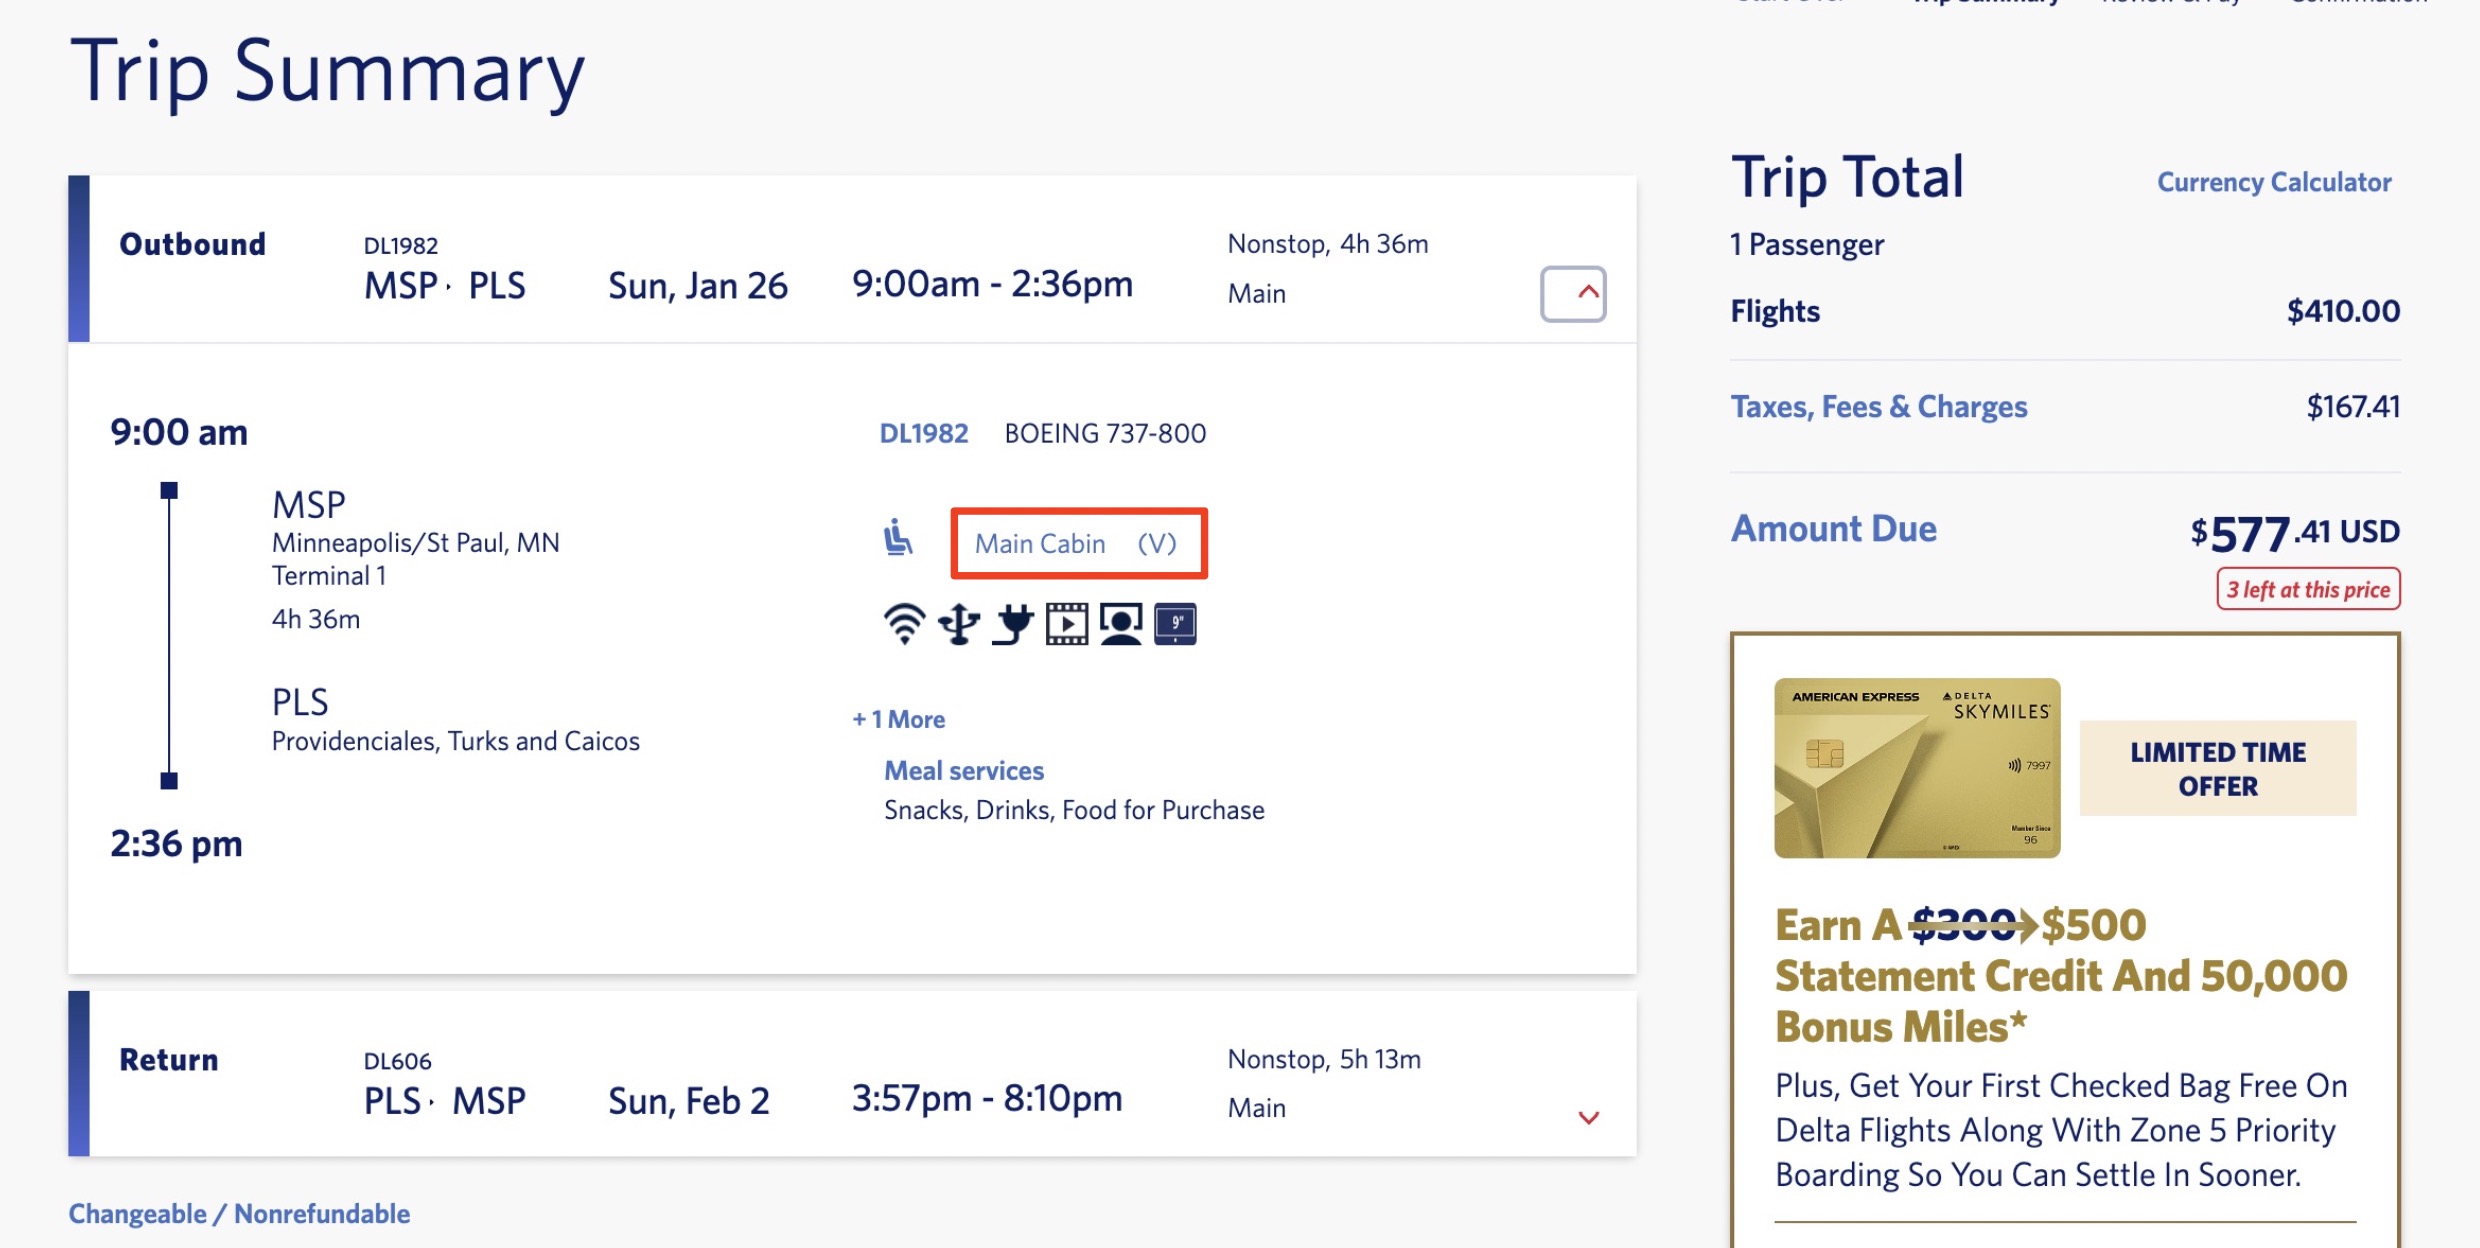Open the Currency Calculator

[x=2274, y=181]
